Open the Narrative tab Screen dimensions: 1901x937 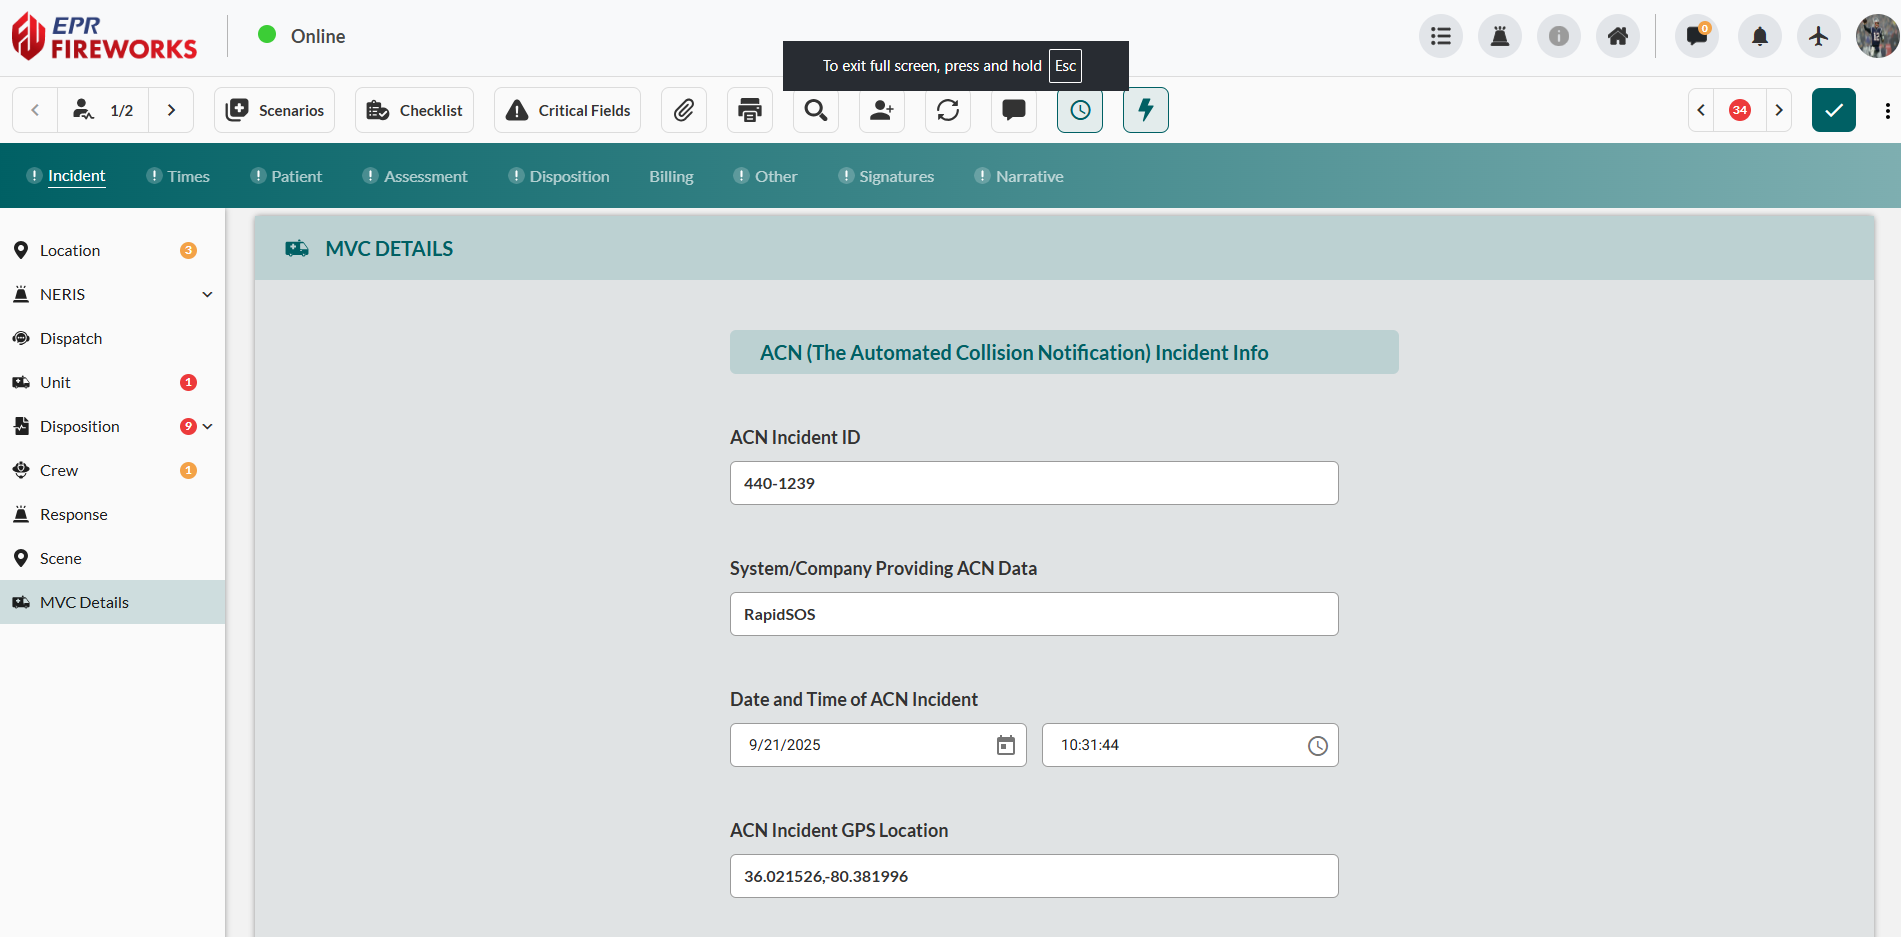coord(1029,175)
